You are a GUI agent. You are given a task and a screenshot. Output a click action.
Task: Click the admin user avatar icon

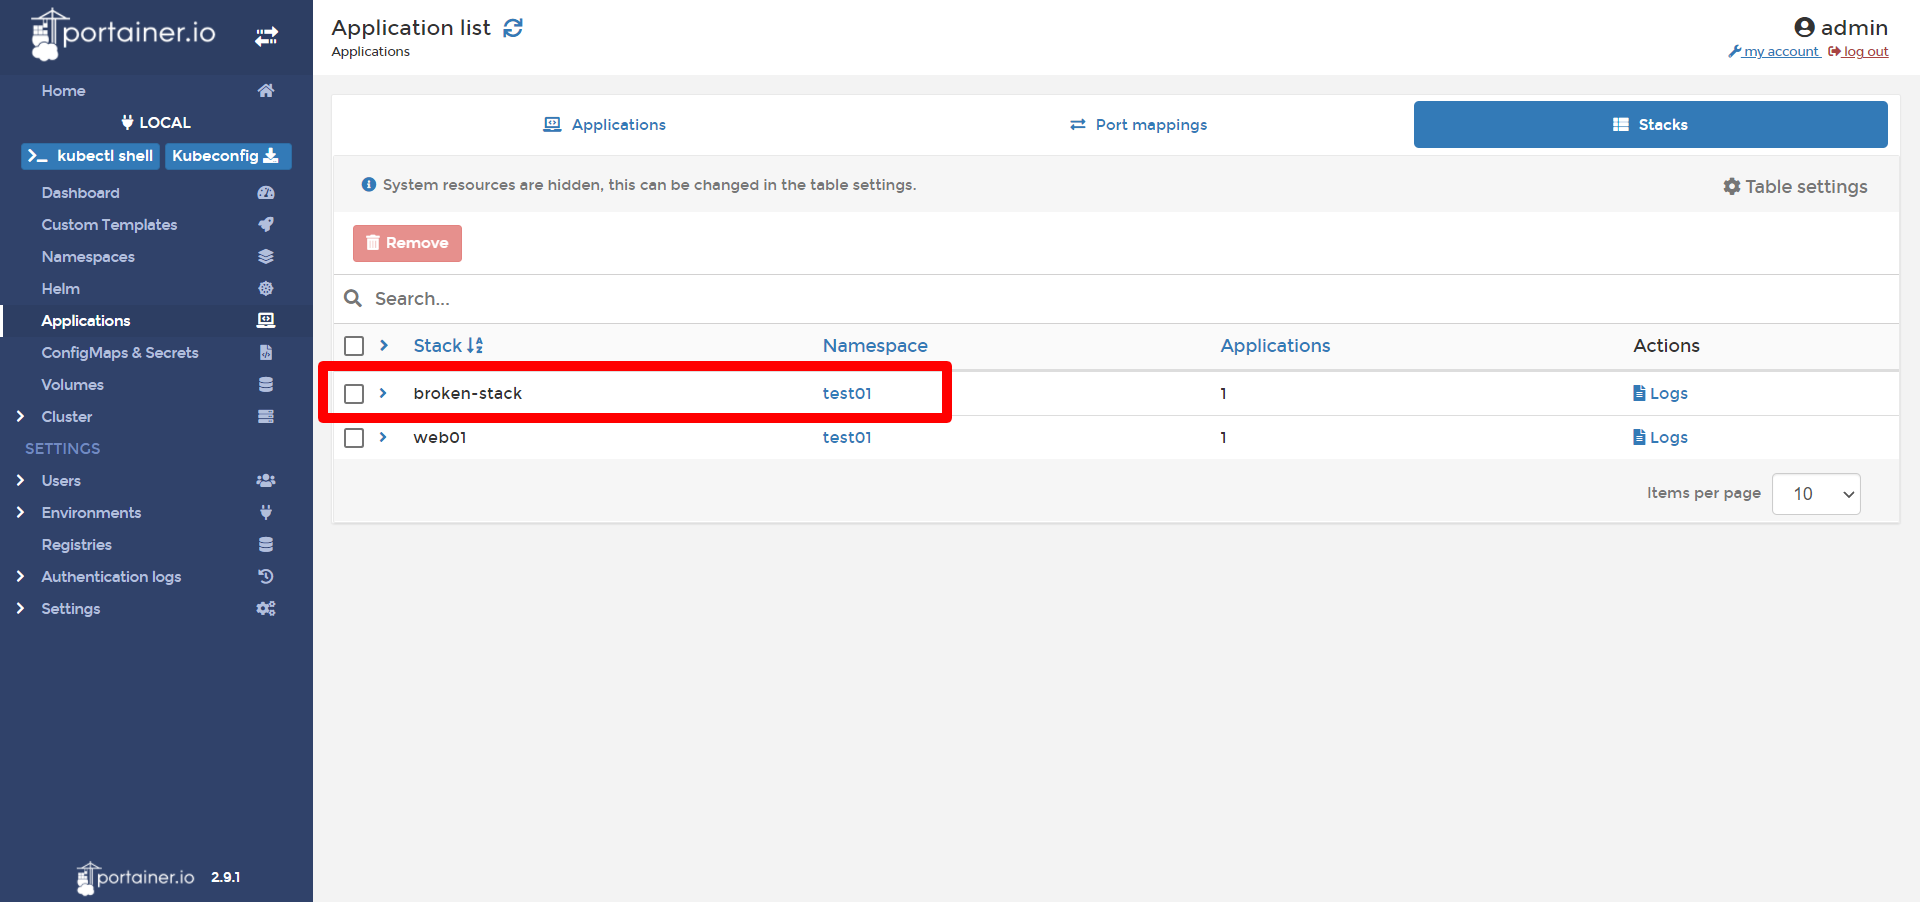point(1804,27)
